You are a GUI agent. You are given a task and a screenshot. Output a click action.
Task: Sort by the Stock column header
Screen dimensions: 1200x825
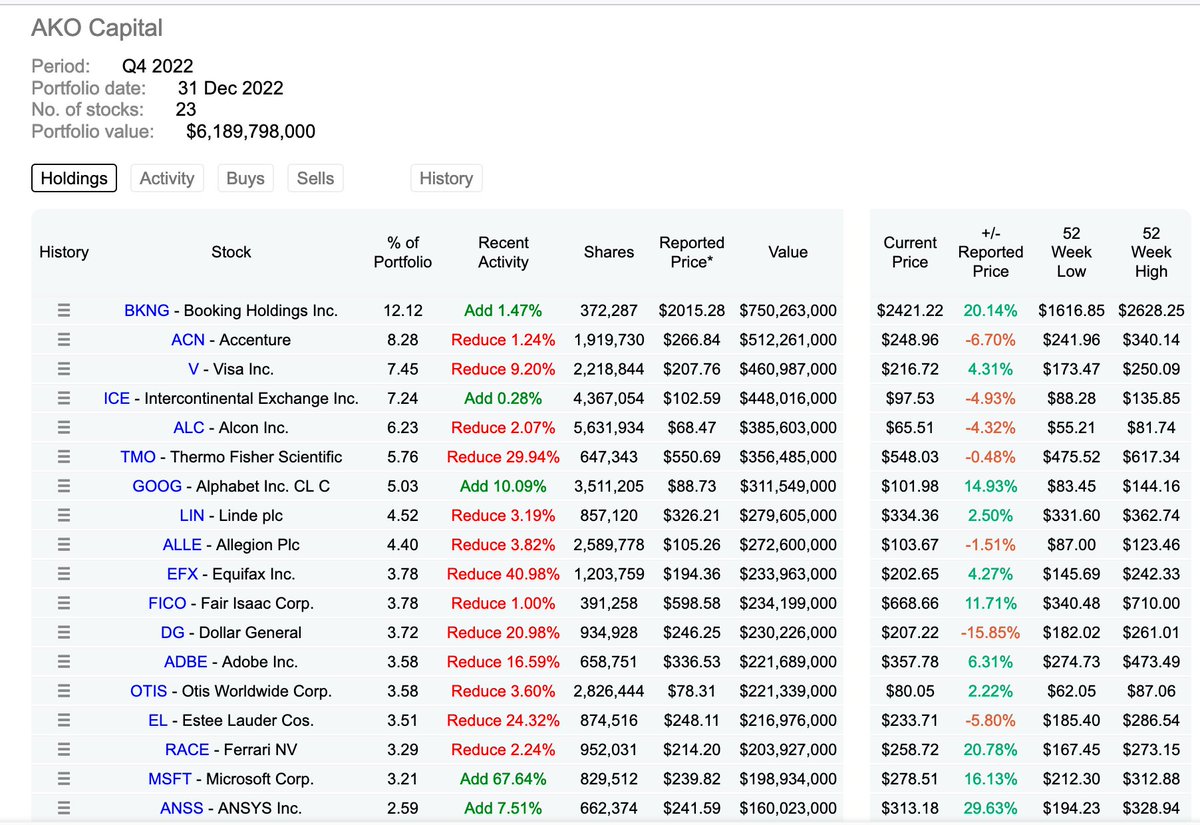(x=231, y=252)
